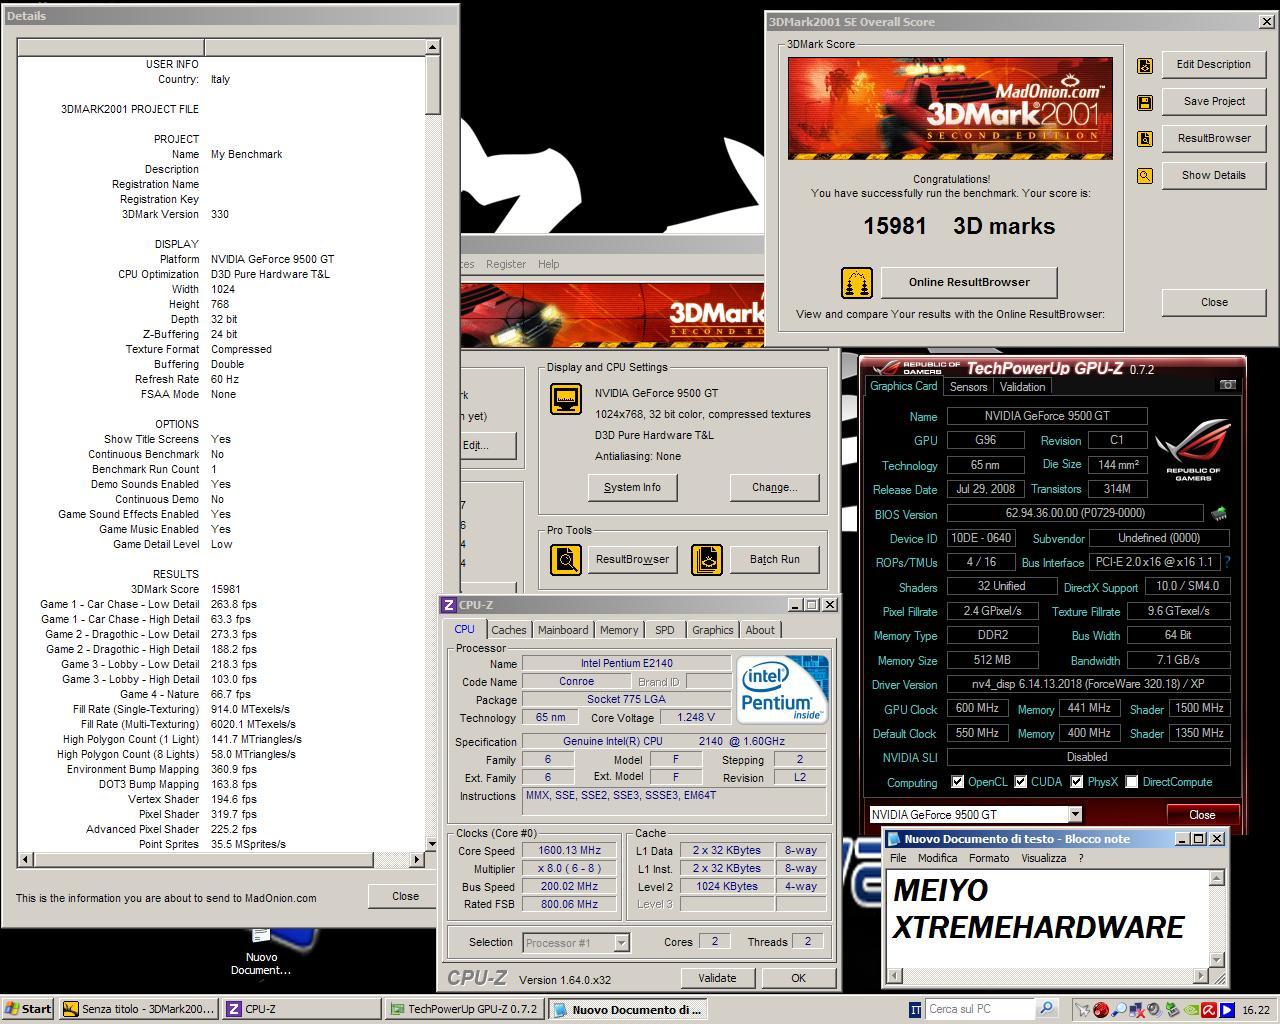This screenshot has height=1024, width=1280.
Task: Click the Change... button
Action: 775,487
